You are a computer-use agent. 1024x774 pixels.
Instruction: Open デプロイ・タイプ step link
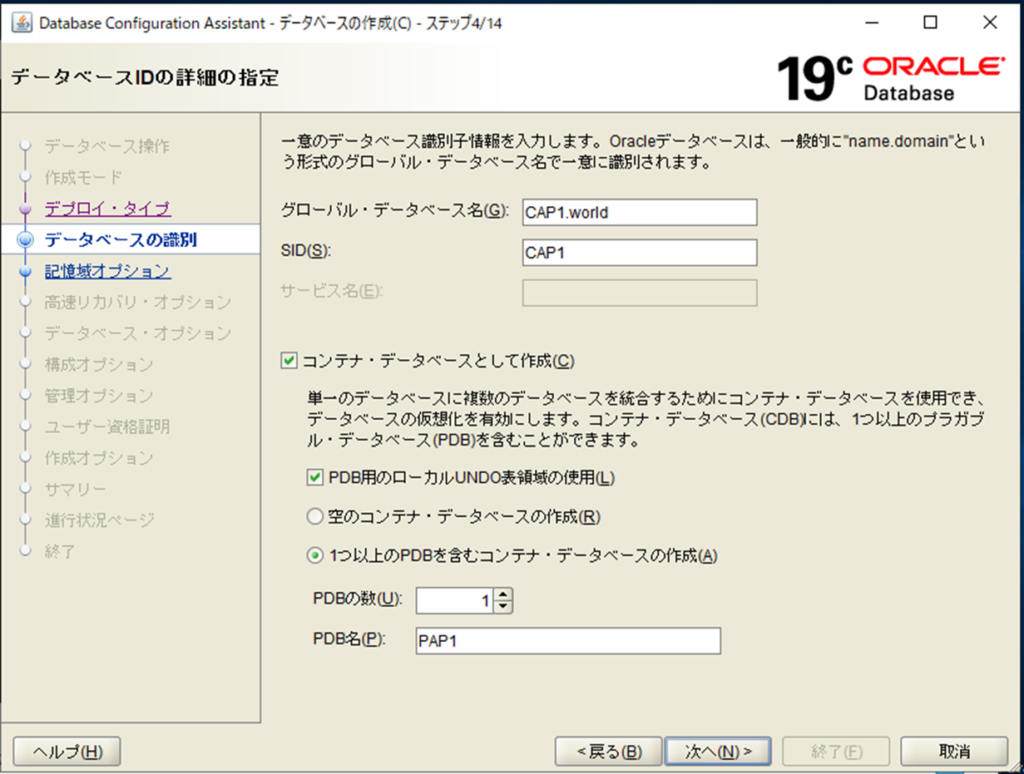108,209
